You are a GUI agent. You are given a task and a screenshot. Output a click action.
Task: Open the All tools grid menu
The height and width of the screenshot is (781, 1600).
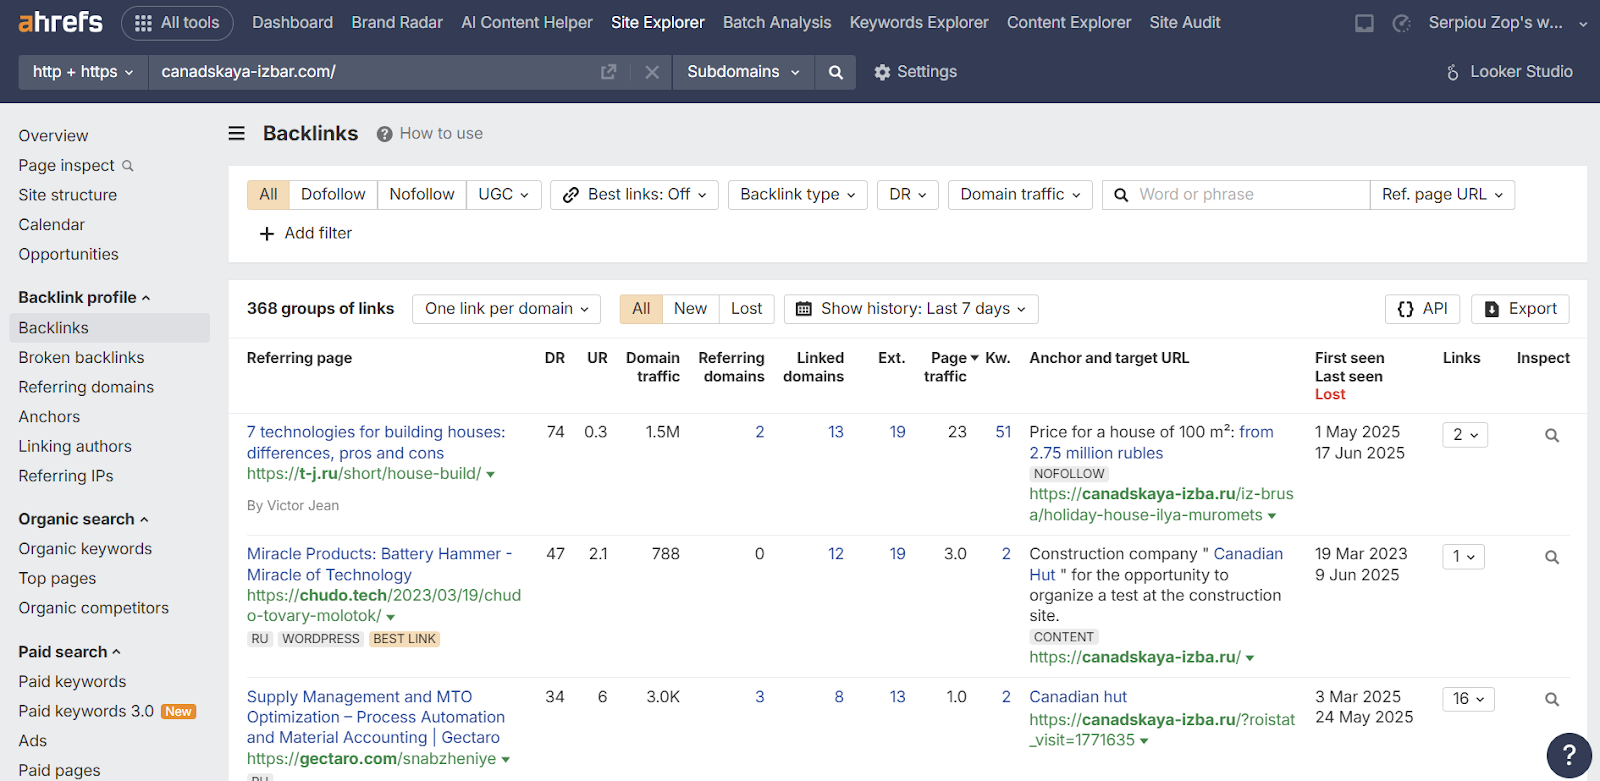pos(177,22)
